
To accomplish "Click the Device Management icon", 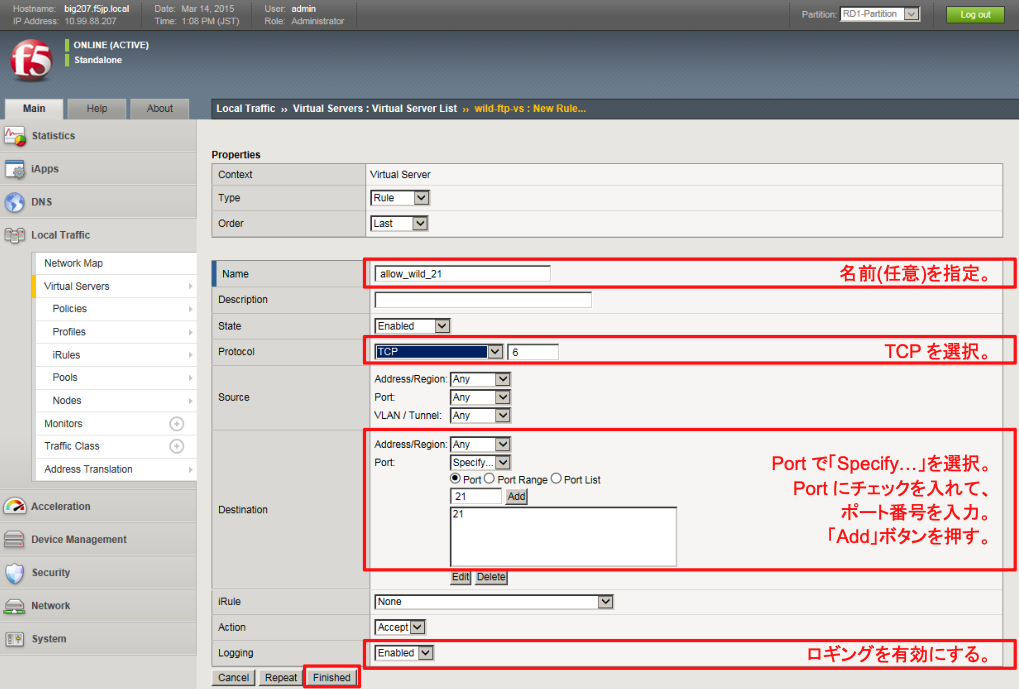I will [x=14, y=540].
